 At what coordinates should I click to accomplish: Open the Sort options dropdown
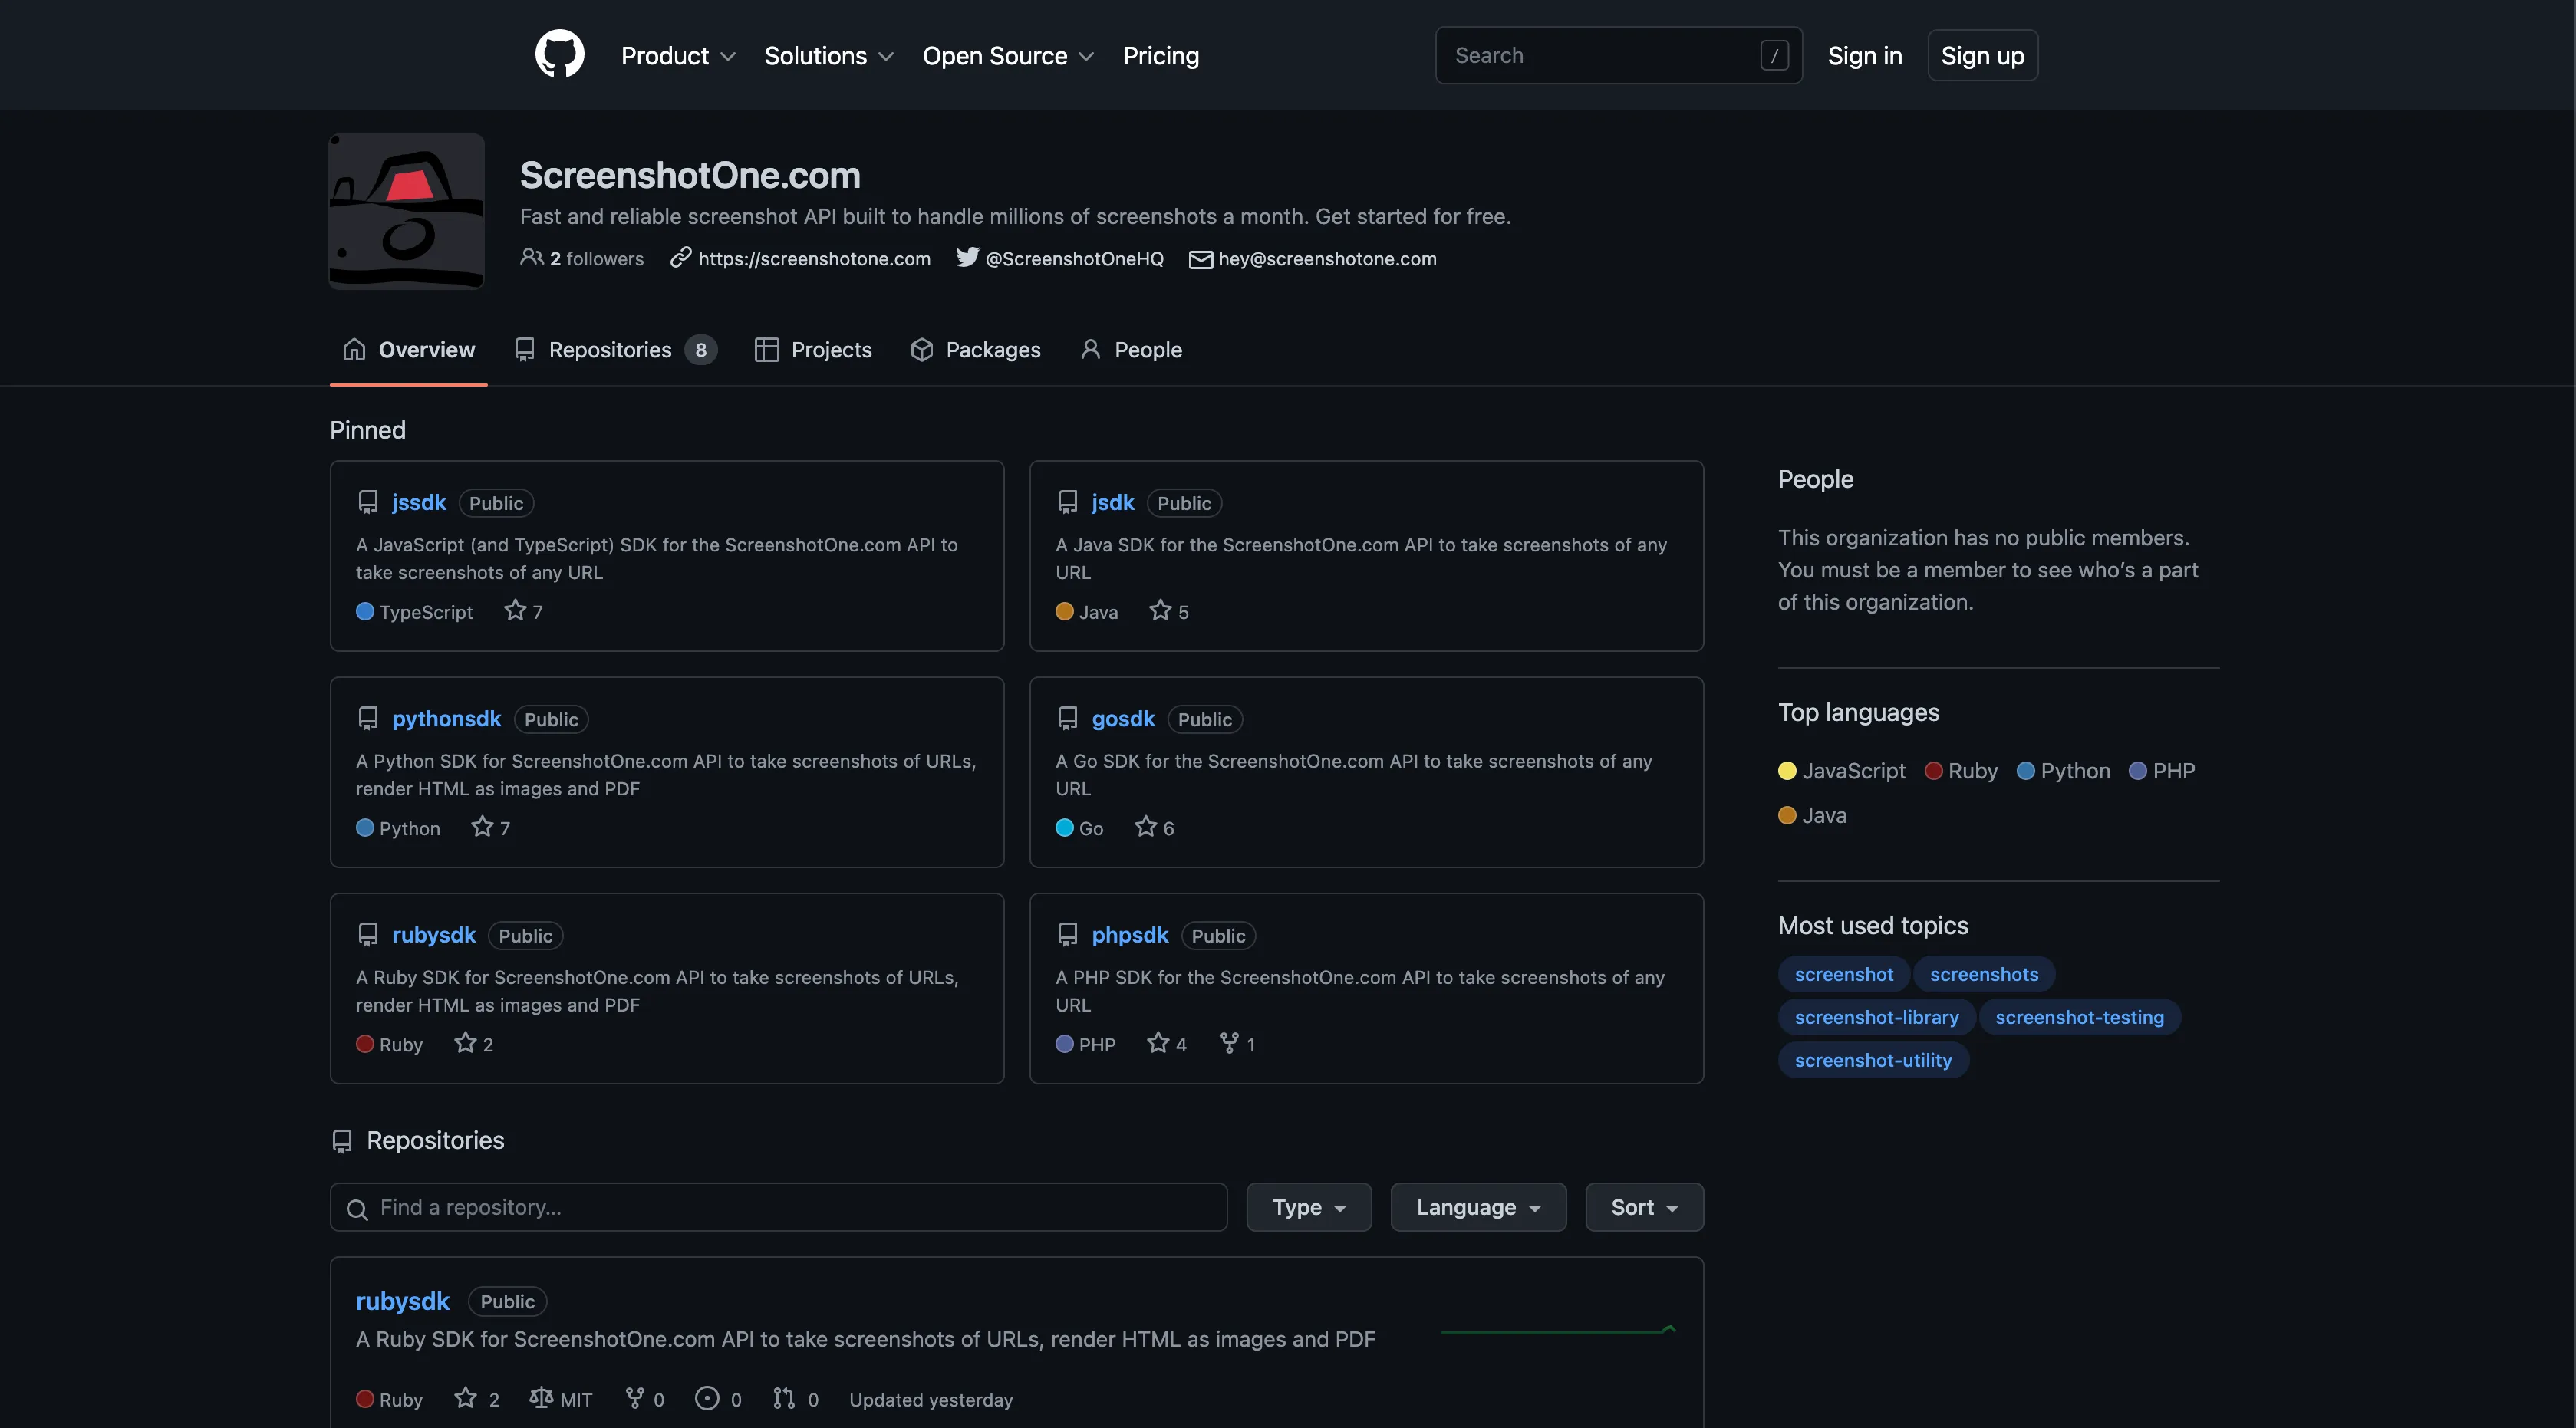click(1643, 1207)
